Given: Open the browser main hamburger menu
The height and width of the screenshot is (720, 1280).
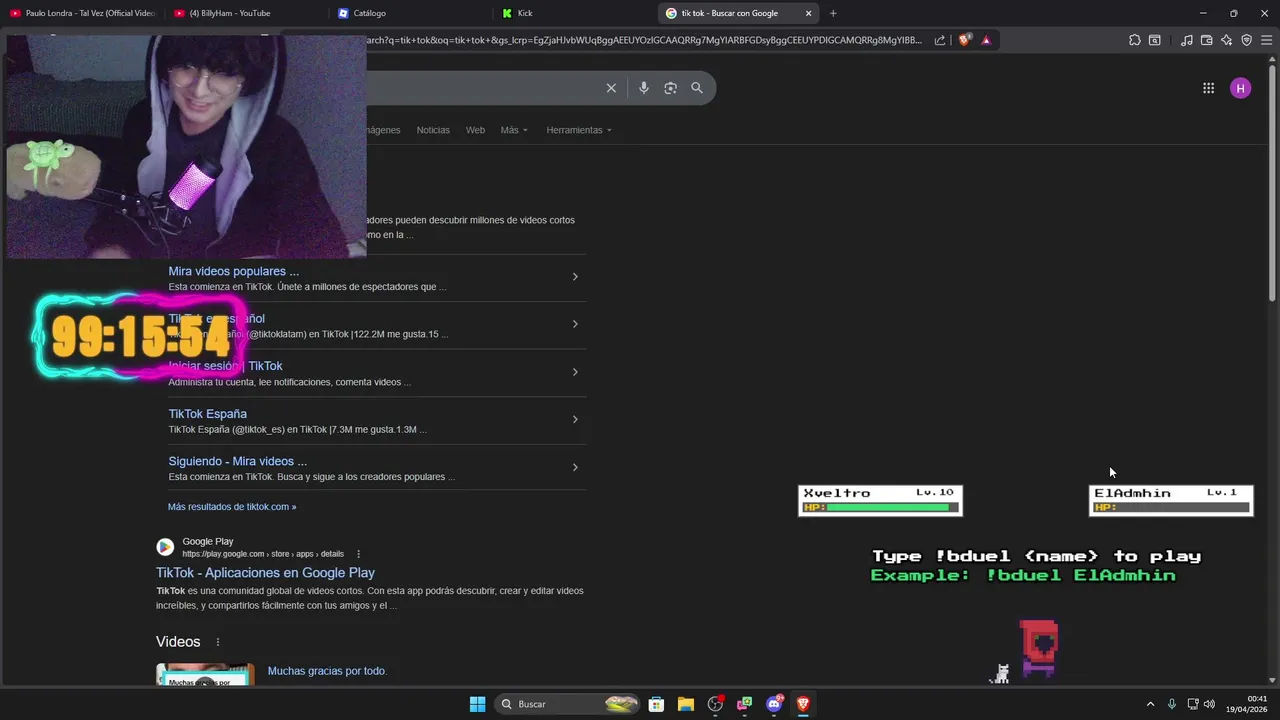Looking at the screenshot, I should coord(1266,40).
